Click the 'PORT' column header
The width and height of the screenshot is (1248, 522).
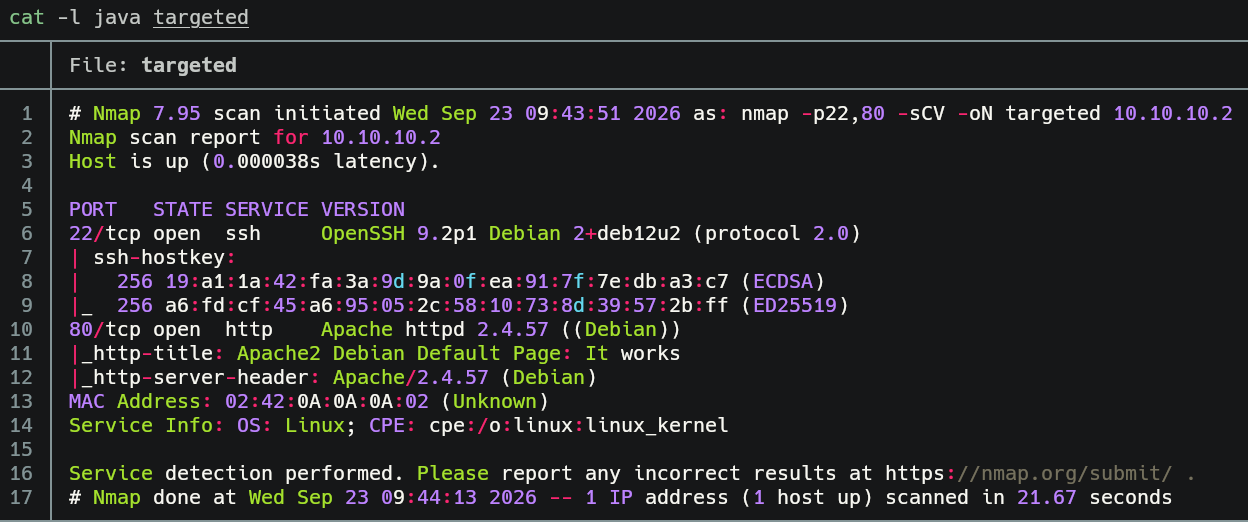[93, 209]
